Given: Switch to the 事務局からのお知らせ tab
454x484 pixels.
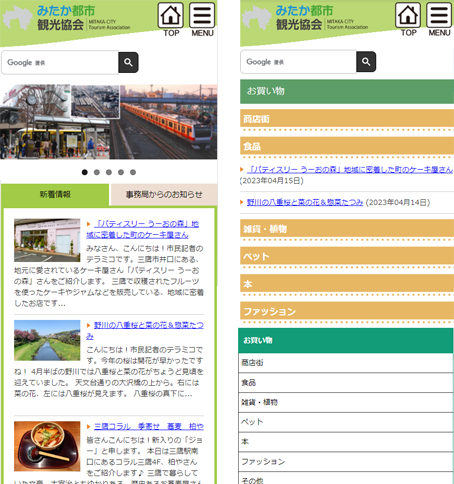Looking at the screenshot, I should (164, 195).
